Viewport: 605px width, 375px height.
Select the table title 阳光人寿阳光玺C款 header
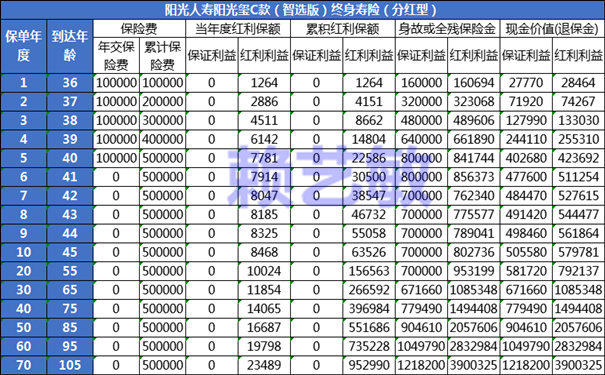[x=302, y=10]
